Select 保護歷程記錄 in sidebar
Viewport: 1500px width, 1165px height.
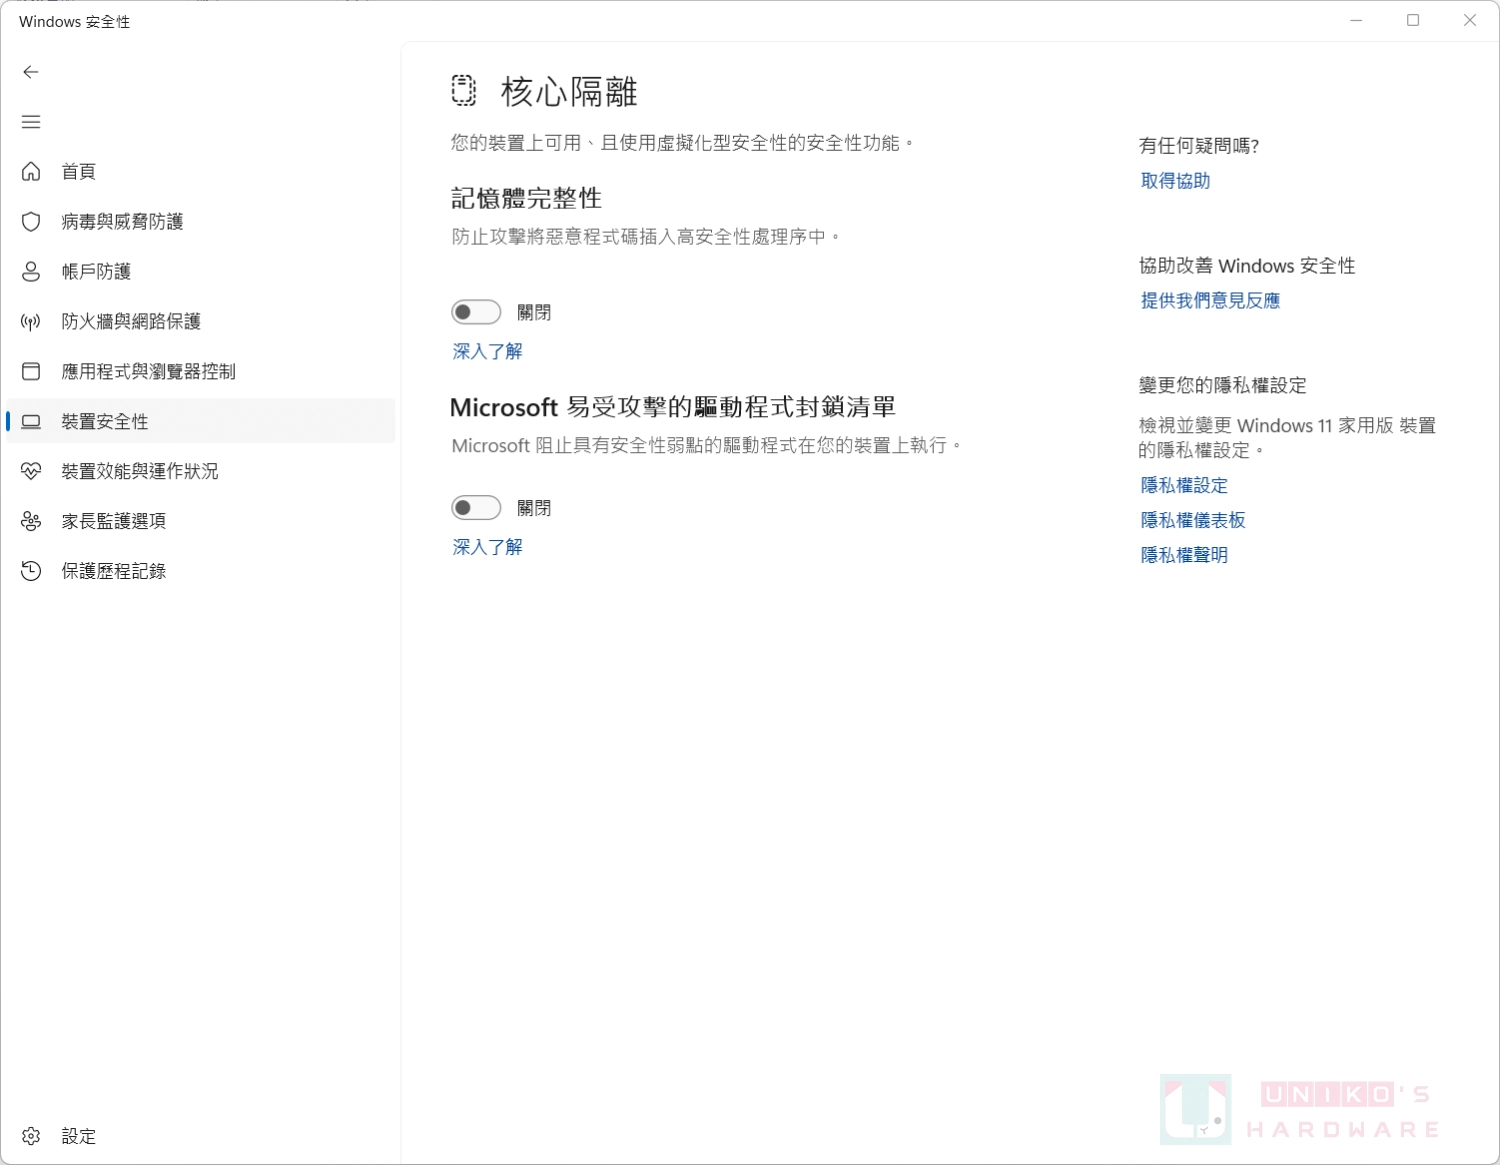tap(201, 571)
